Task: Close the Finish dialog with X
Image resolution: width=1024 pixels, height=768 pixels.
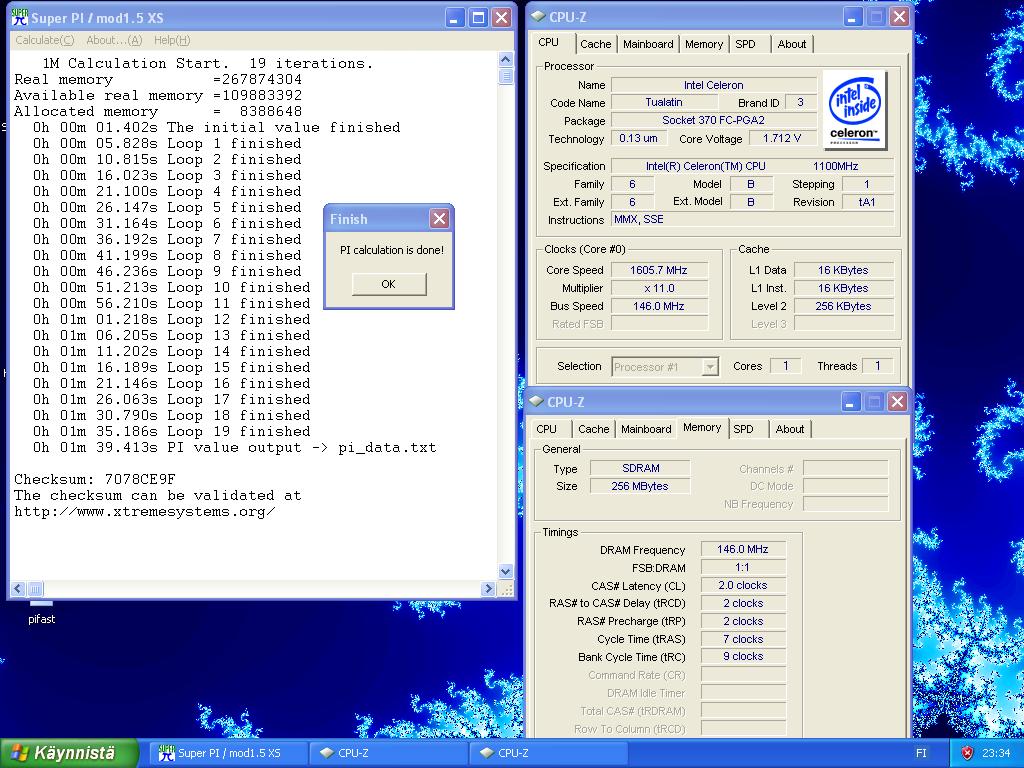Action: (x=439, y=219)
